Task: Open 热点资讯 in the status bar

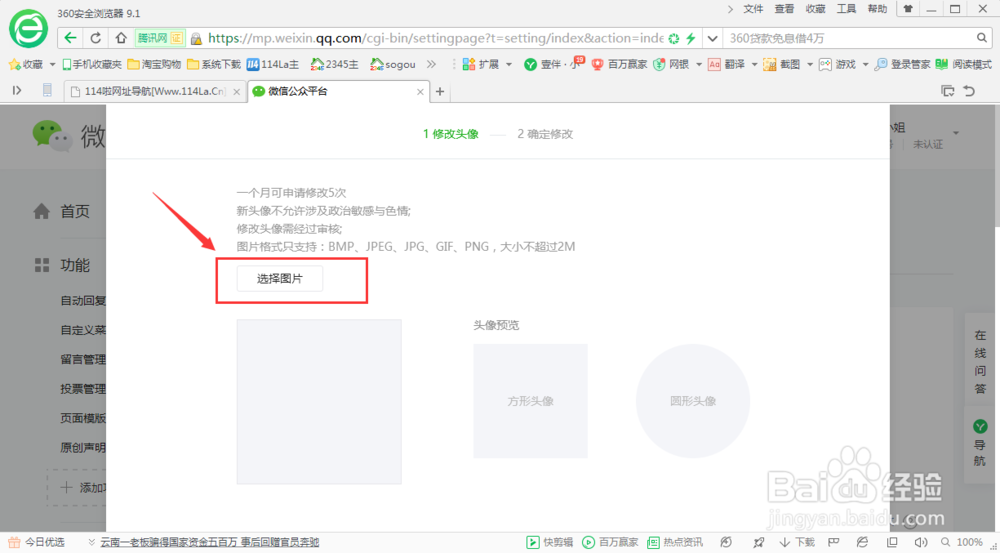Action: tap(675, 542)
